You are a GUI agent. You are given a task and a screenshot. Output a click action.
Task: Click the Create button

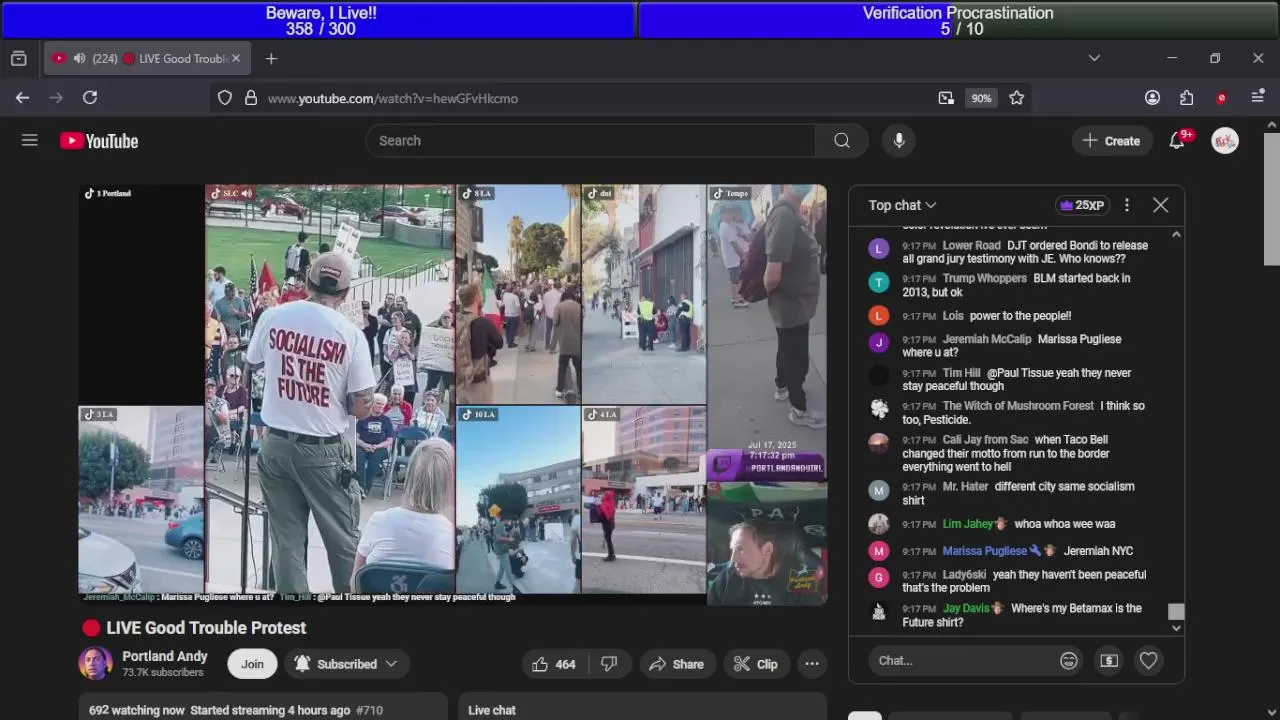pos(1111,141)
